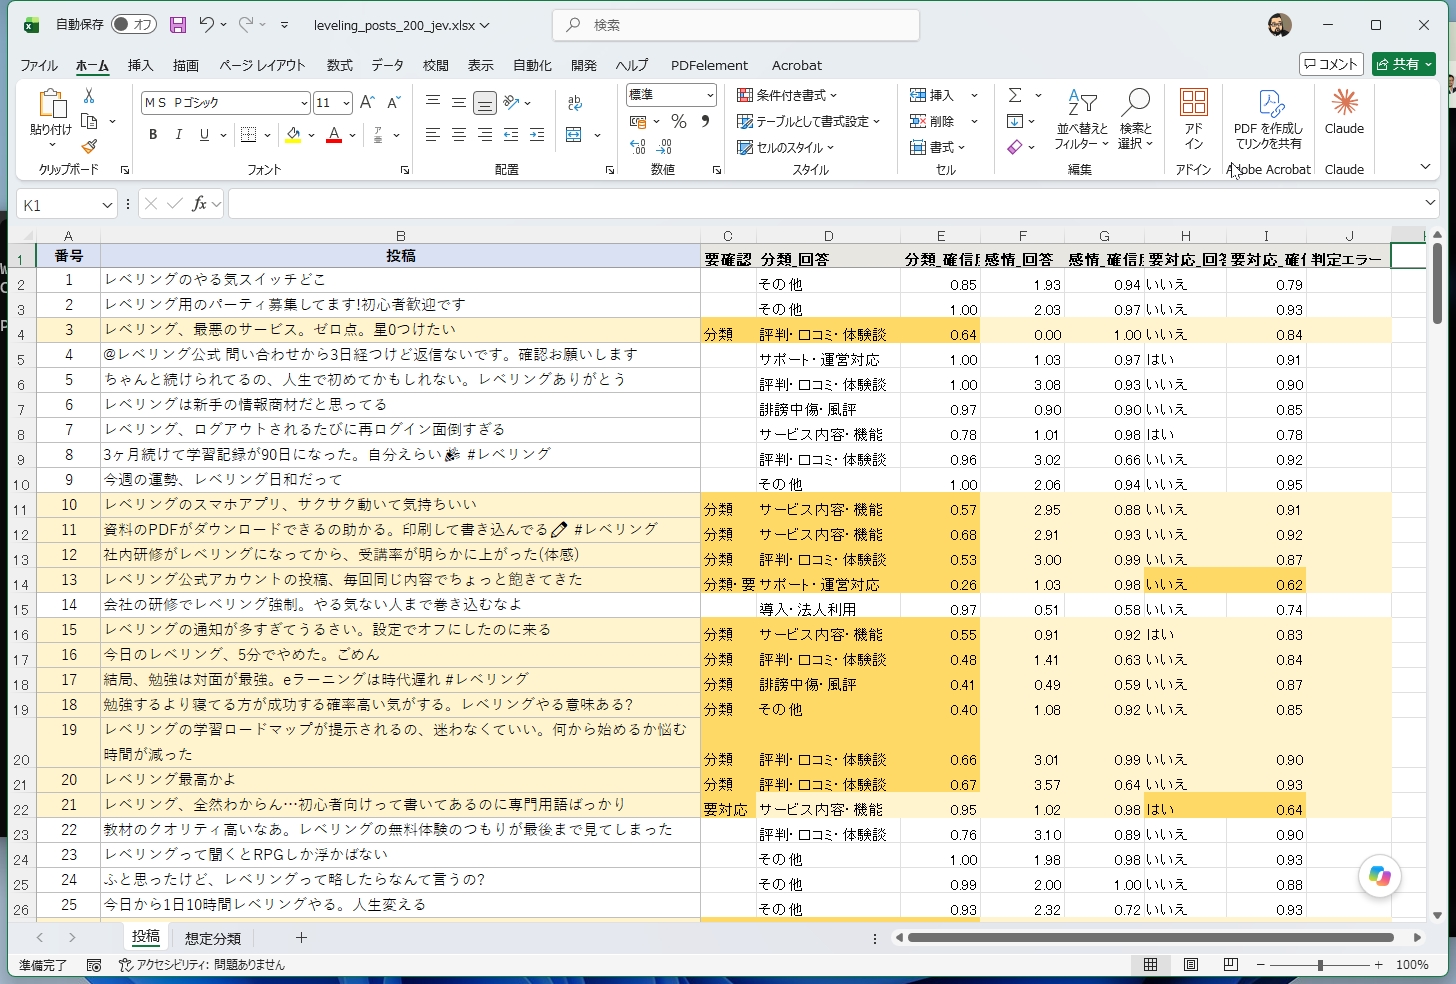Viewport: 1456px width, 984px height.
Task: Open the Add-ins button
Action: tap(1193, 118)
